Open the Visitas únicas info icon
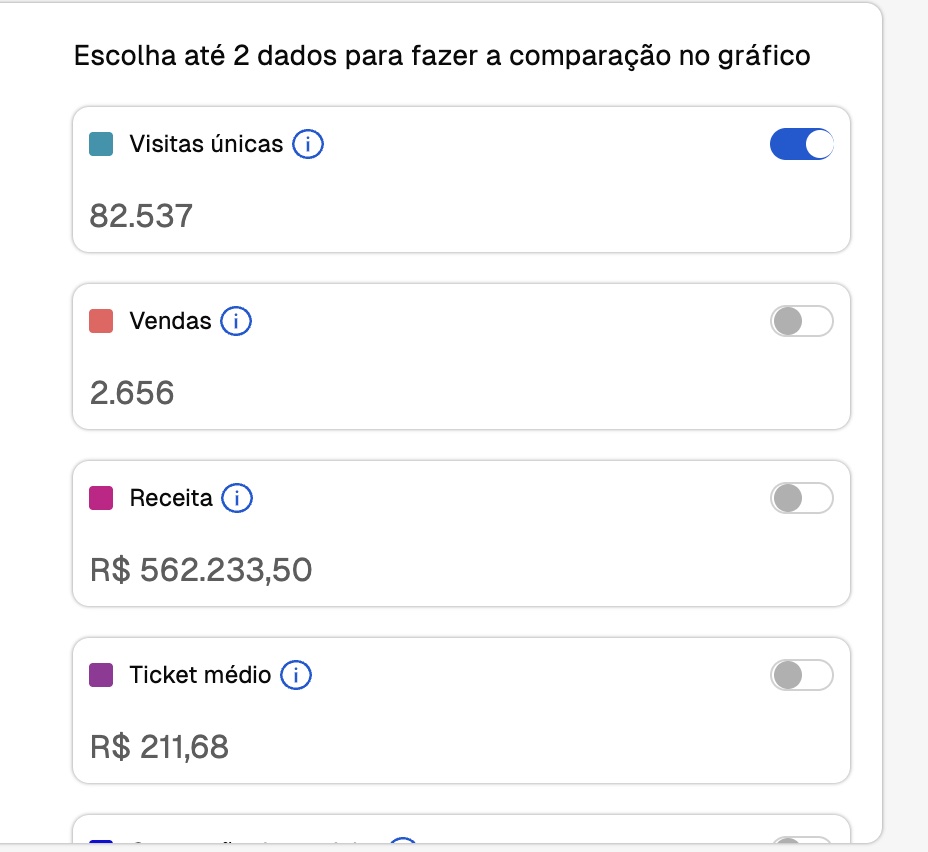 click(x=308, y=145)
